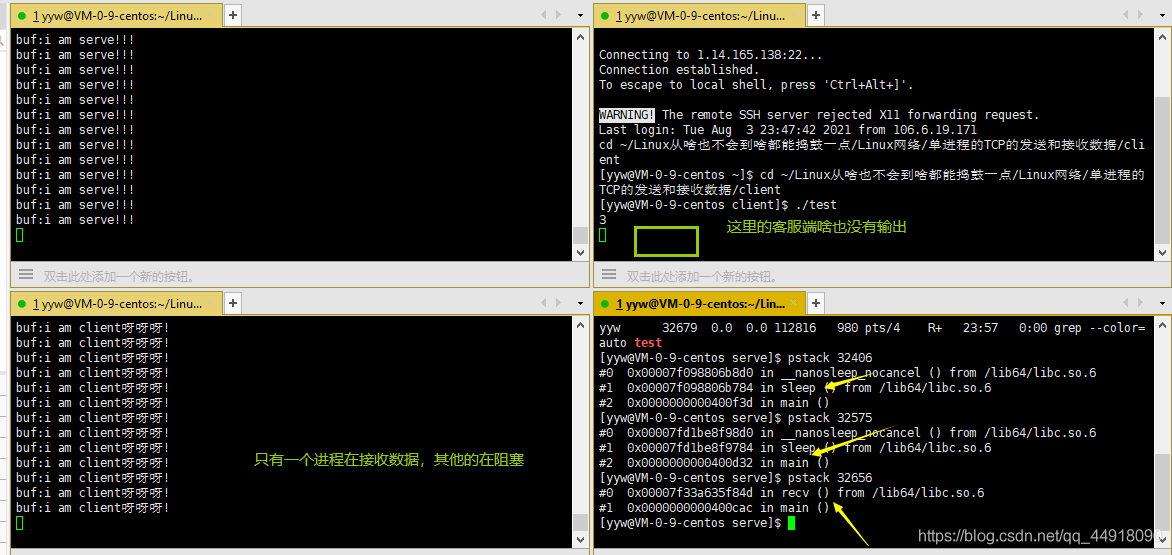The height and width of the screenshot is (555, 1172).
Task: Add a new tab in the SSH login pane
Action: coord(815,15)
